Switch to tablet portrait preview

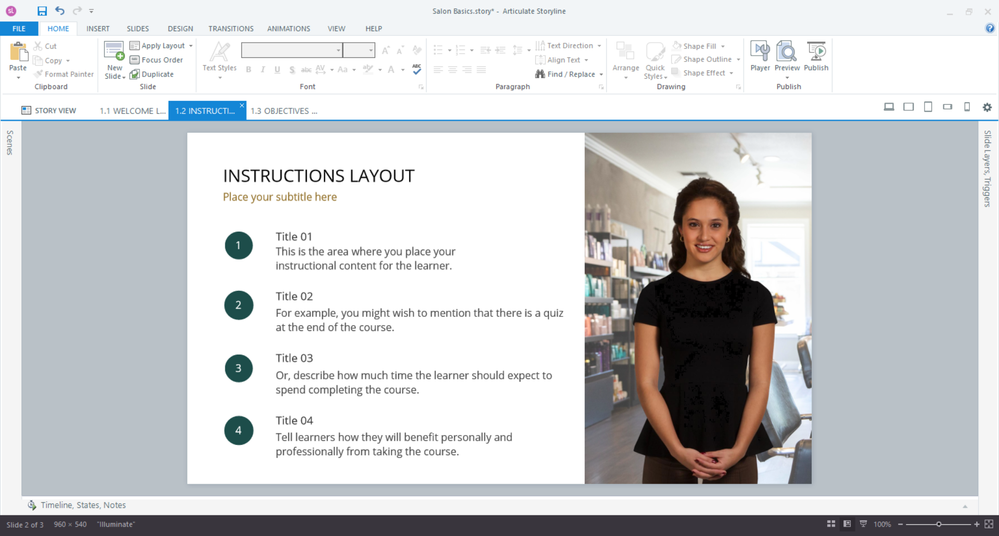tap(928, 107)
